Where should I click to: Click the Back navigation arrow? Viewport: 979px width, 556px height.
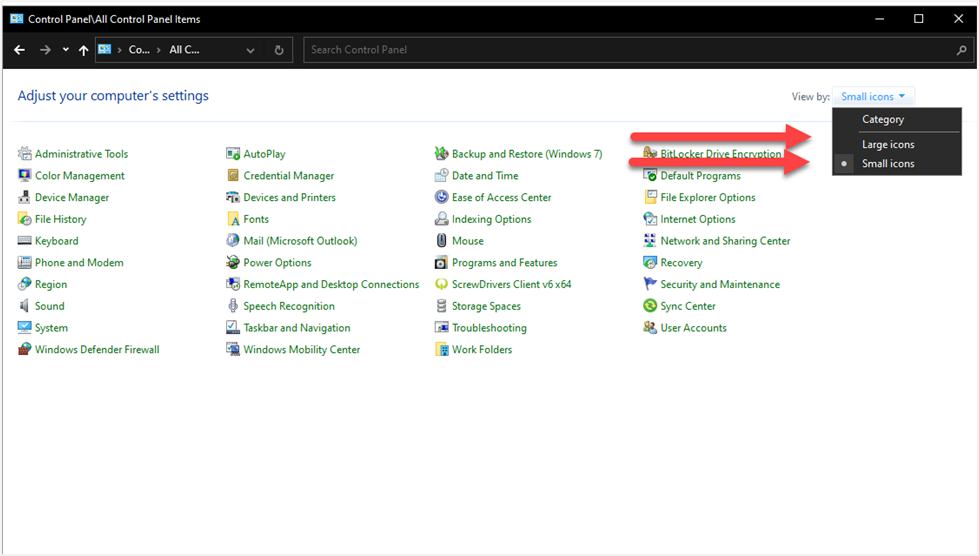tap(19, 50)
